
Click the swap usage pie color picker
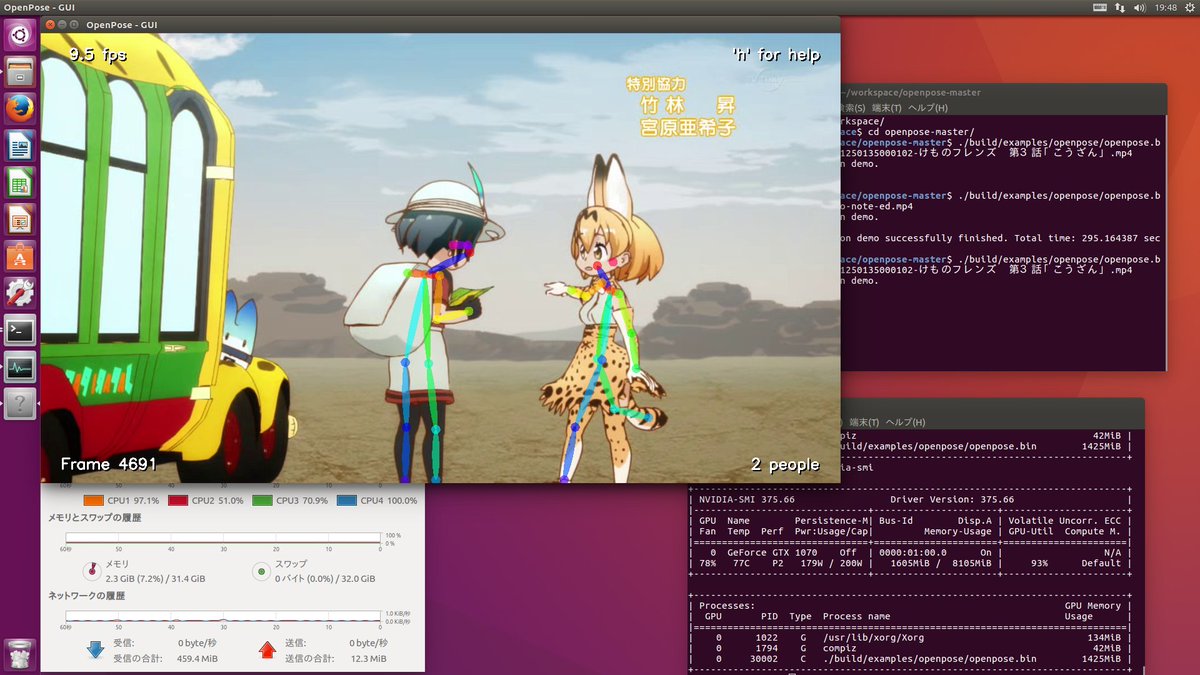261,571
